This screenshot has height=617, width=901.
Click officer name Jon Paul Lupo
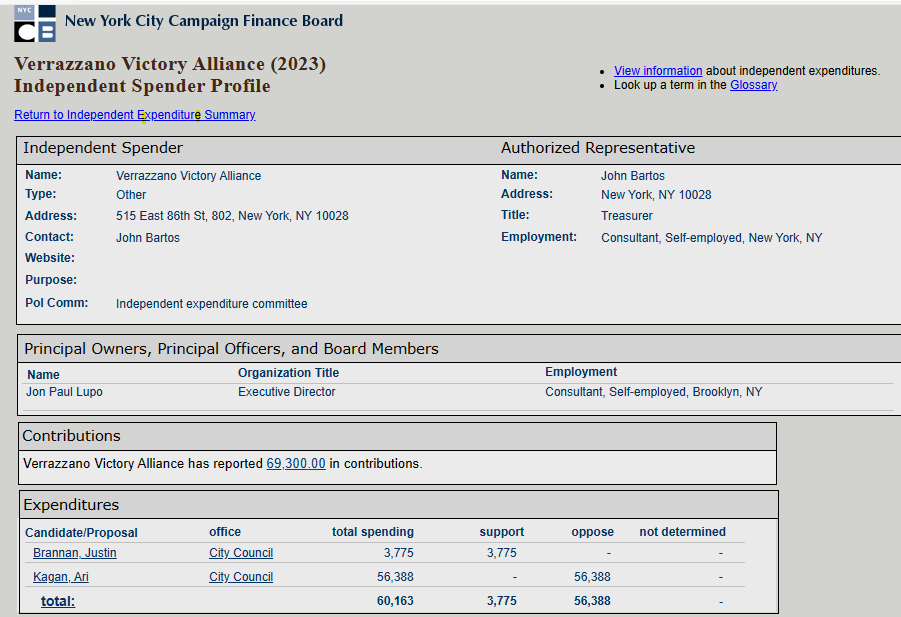click(x=64, y=392)
